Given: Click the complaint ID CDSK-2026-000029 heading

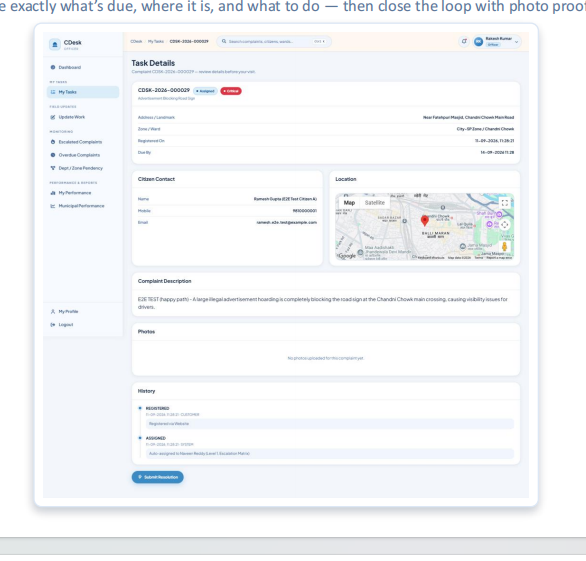Looking at the screenshot, I should pos(164,90).
